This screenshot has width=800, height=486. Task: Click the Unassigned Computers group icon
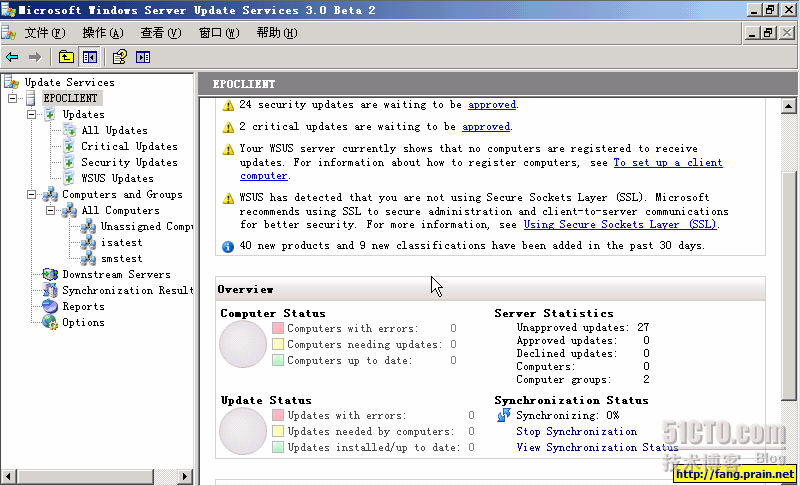(88, 226)
